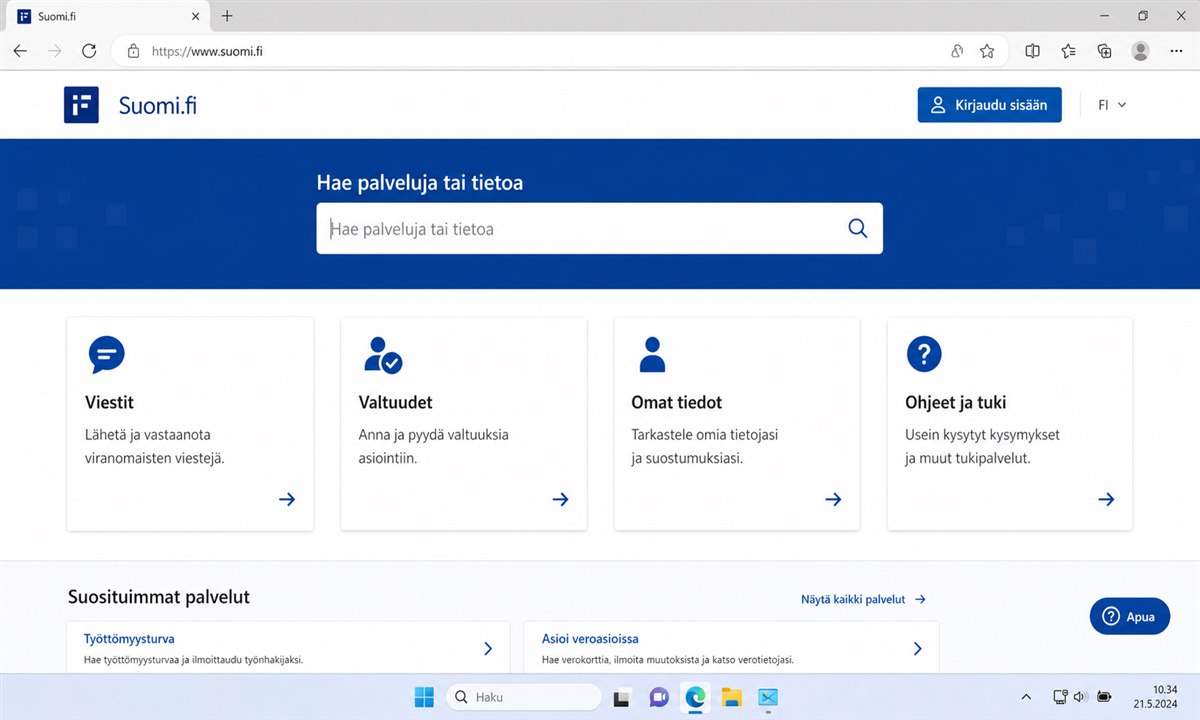Click the Valtuudet person-check icon

[383, 354]
